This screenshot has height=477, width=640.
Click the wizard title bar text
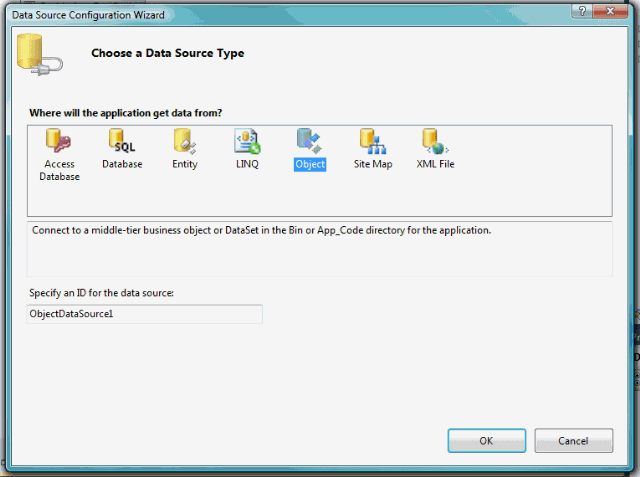[x=88, y=15]
